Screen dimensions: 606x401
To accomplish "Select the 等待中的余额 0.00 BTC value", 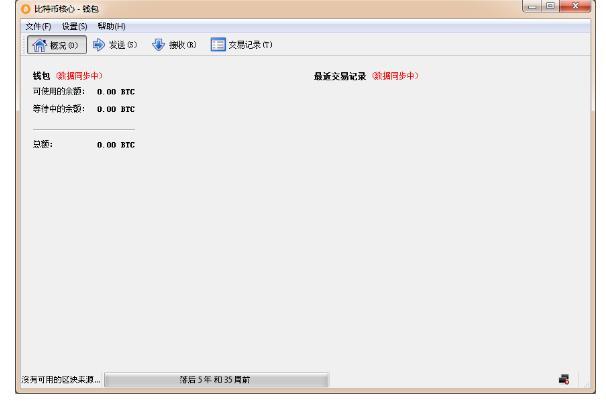I will (116, 109).
